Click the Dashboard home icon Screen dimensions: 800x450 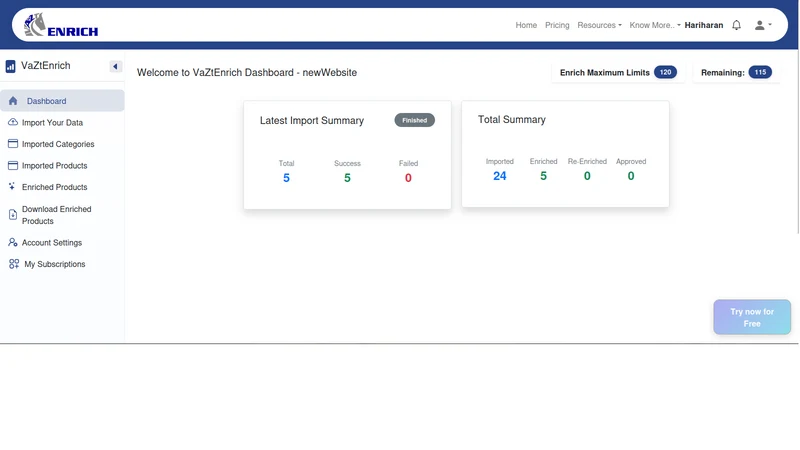pyautogui.click(x=13, y=101)
